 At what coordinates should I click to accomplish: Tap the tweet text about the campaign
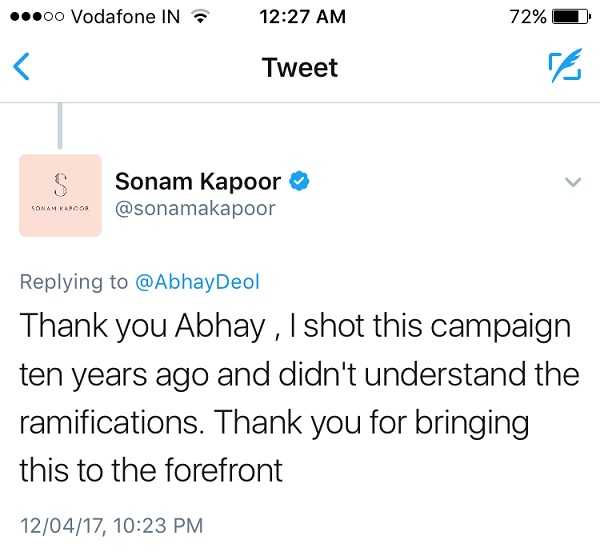pos(299,398)
